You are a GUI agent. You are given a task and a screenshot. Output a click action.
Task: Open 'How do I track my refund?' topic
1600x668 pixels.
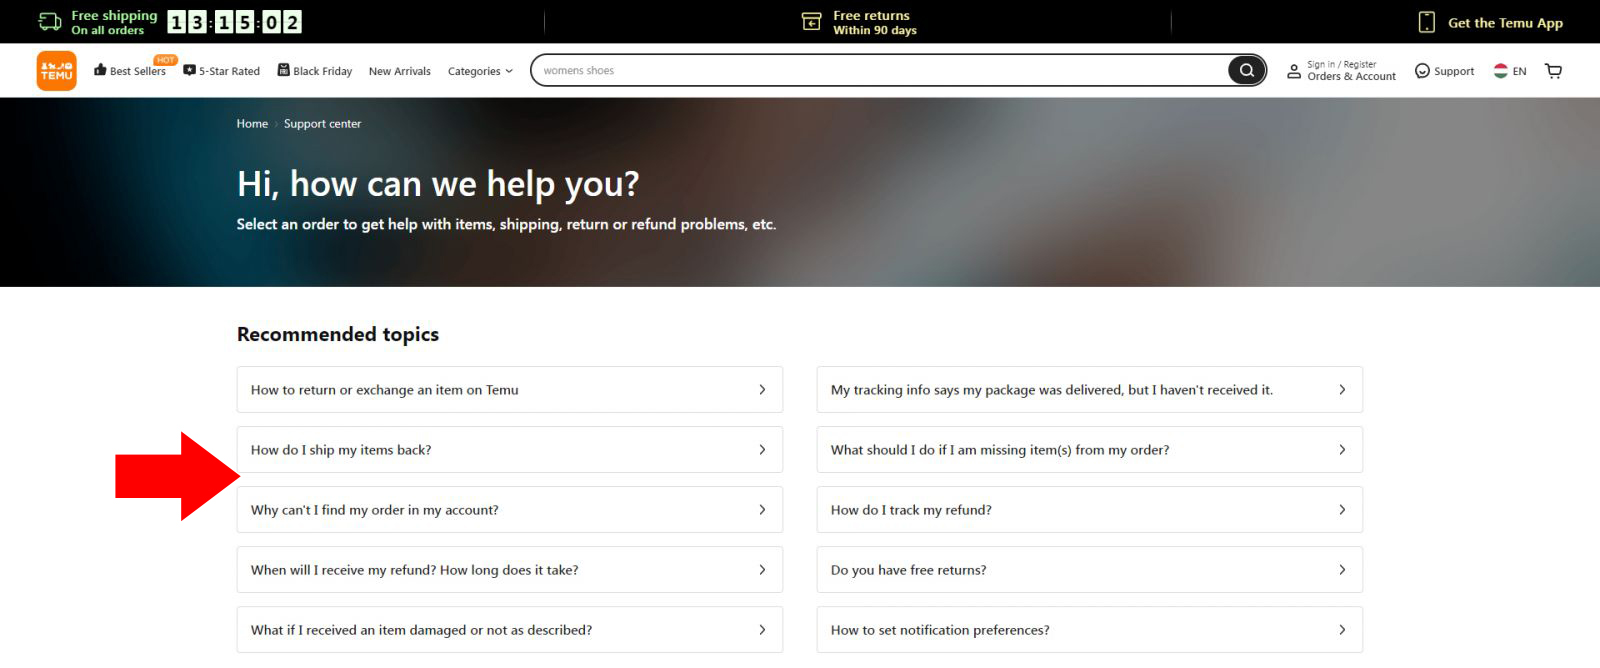[1090, 510]
